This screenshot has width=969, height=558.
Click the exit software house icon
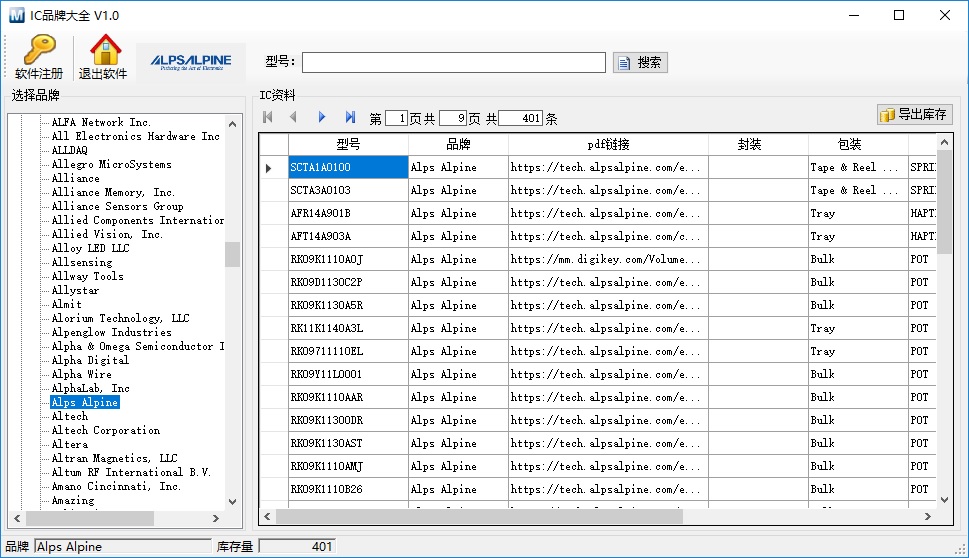tap(103, 57)
